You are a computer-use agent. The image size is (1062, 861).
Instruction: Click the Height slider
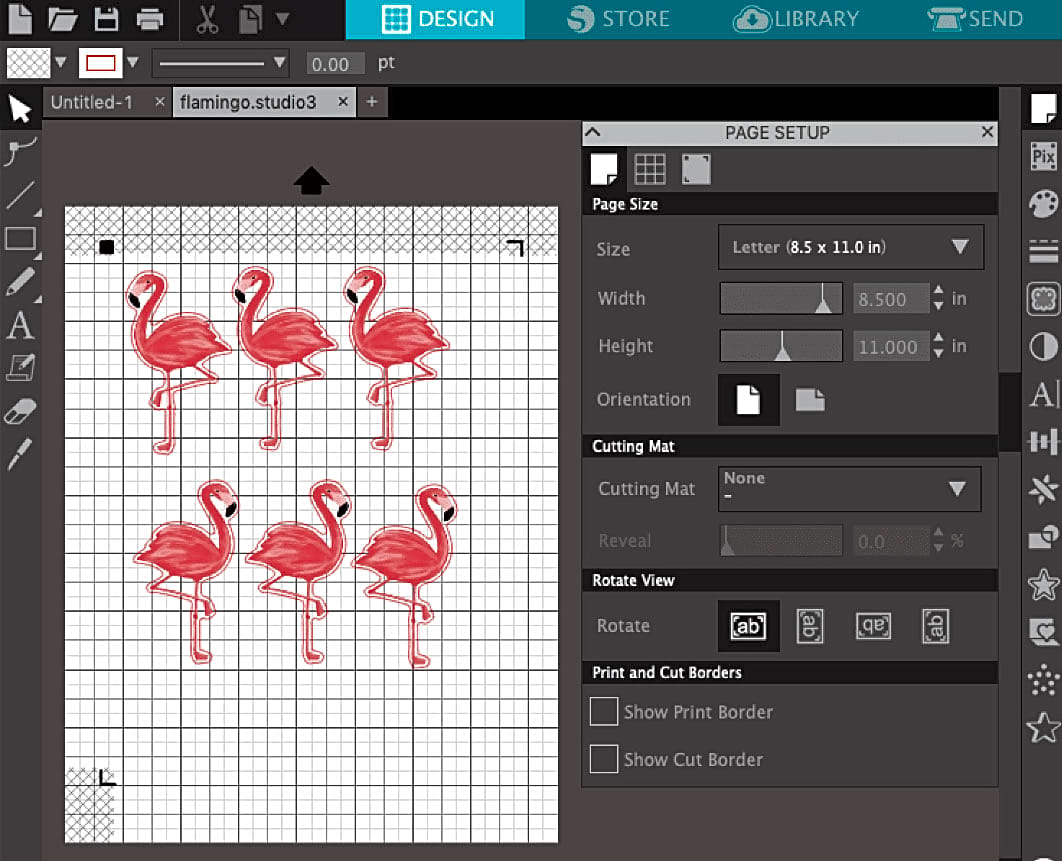coord(781,346)
